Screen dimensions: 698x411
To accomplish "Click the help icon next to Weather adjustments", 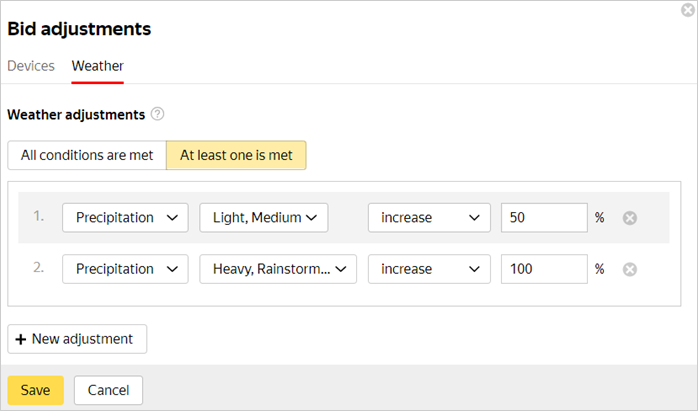I will point(157,114).
